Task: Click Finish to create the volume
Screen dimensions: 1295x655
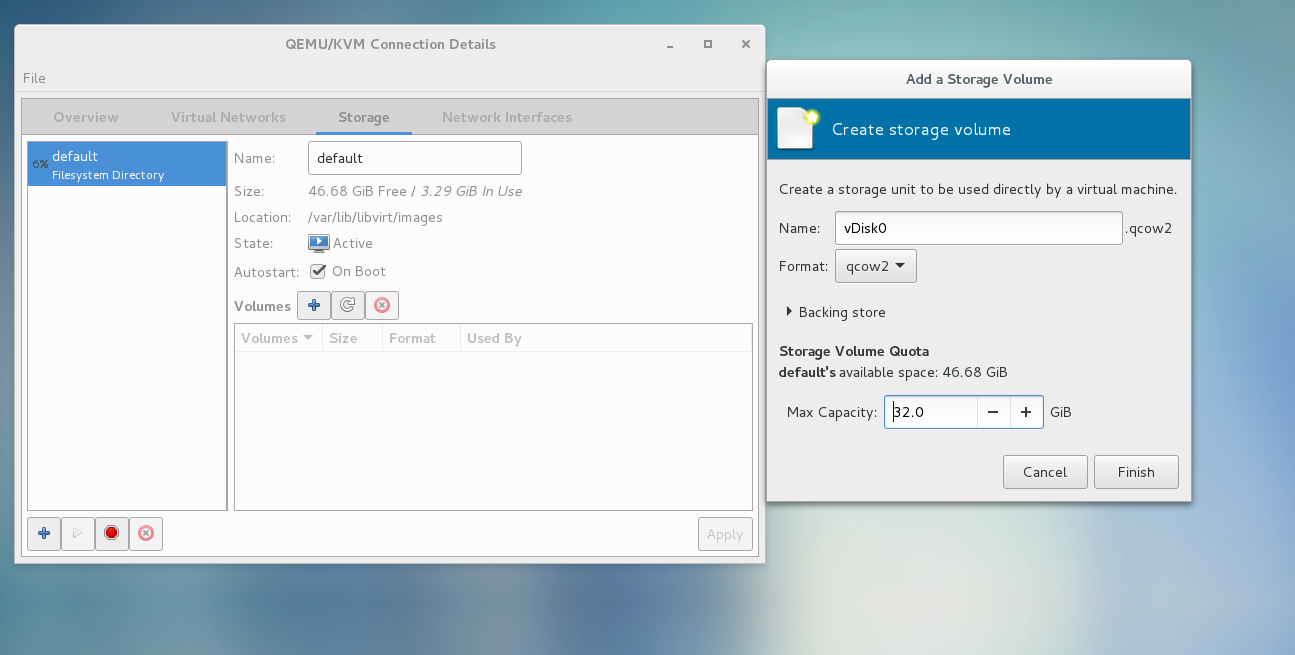Action: (x=1136, y=472)
